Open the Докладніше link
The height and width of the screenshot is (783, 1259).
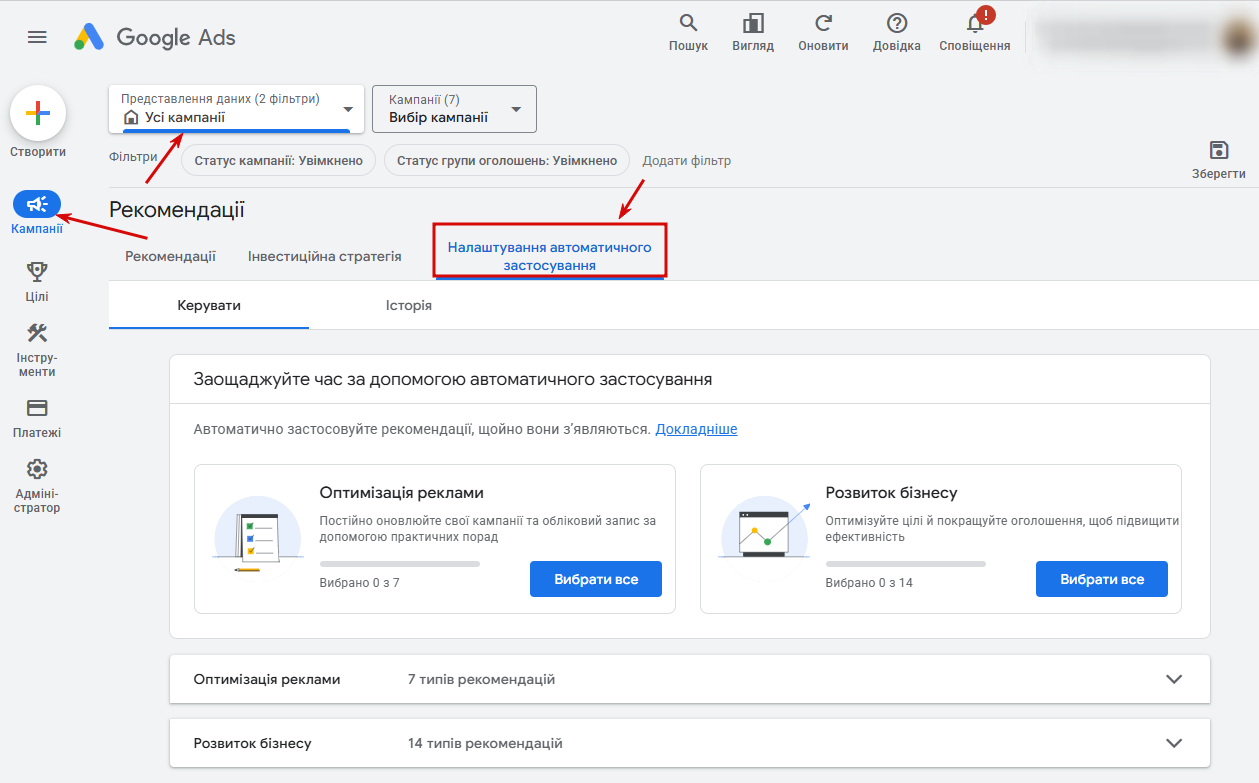696,429
